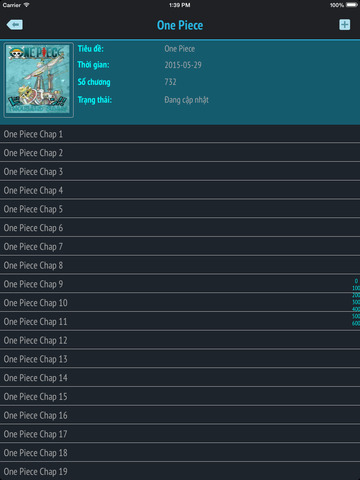The image size is (360, 480).
Task: Tap the battery indicator in status bar
Action: coord(352,5)
